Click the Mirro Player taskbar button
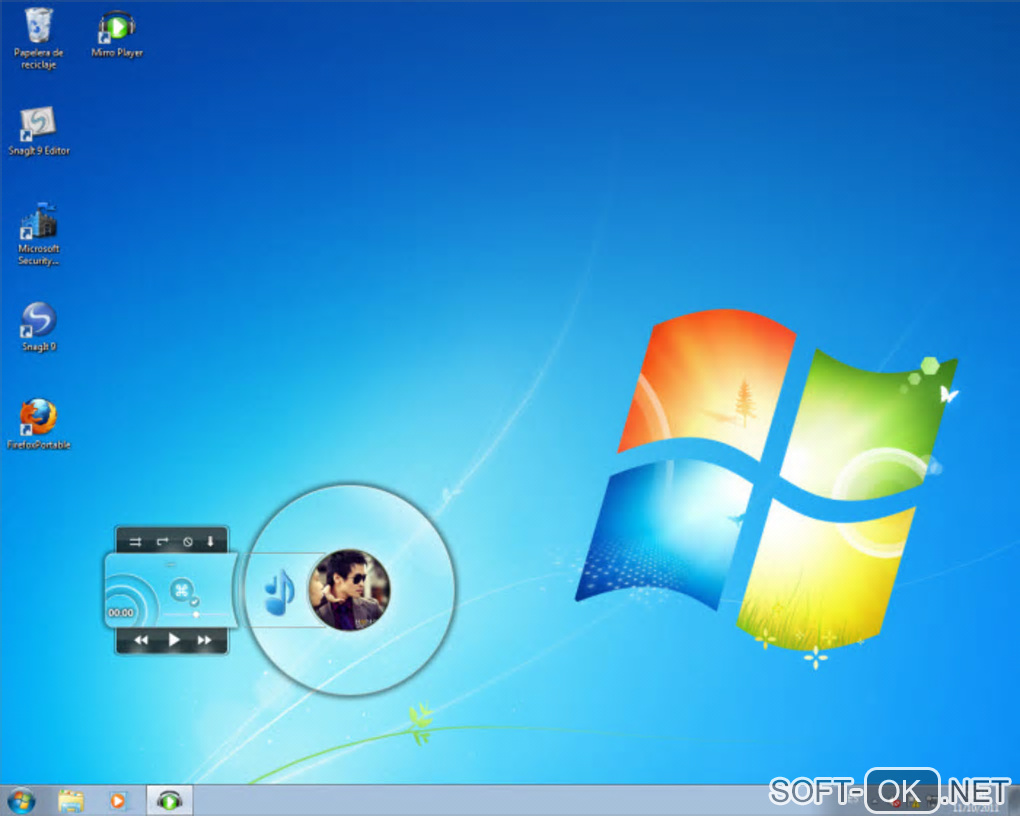This screenshot has height=816, width=1020. click(x=169, y=800)
